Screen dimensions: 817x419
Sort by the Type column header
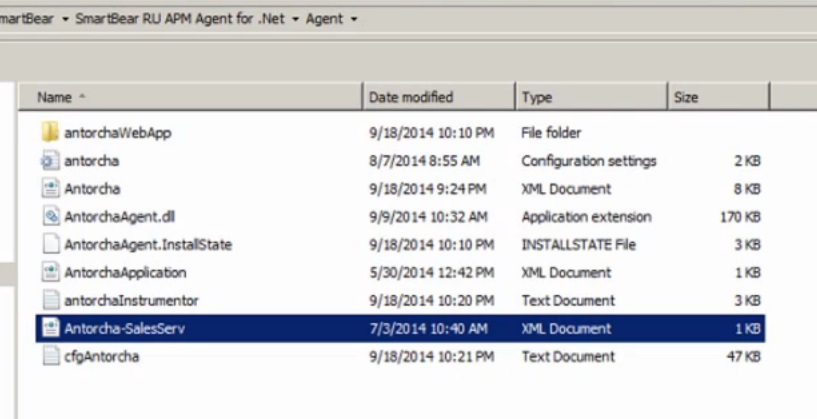(x=591, y=97)
